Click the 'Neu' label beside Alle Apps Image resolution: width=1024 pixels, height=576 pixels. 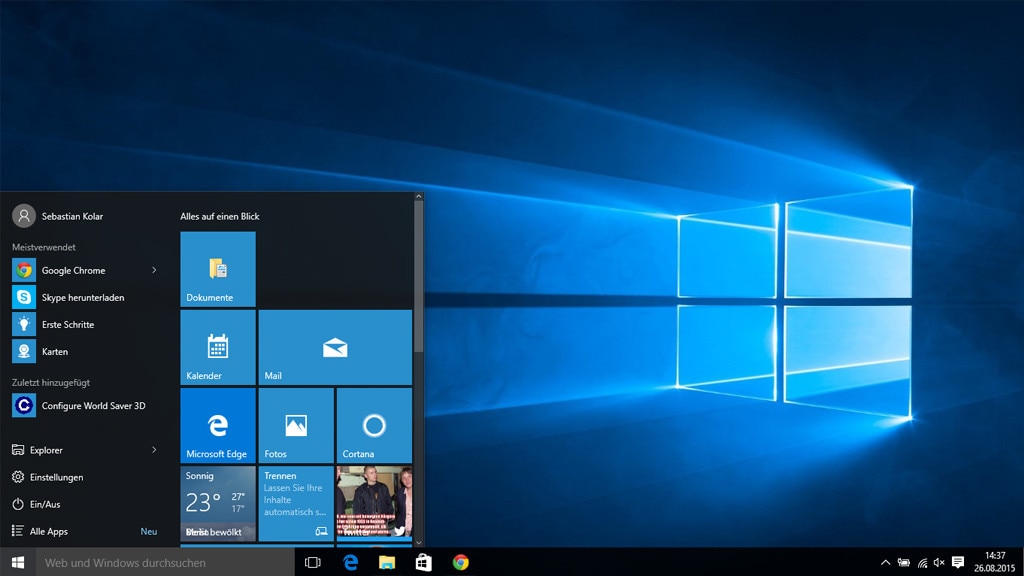(149, 532)
